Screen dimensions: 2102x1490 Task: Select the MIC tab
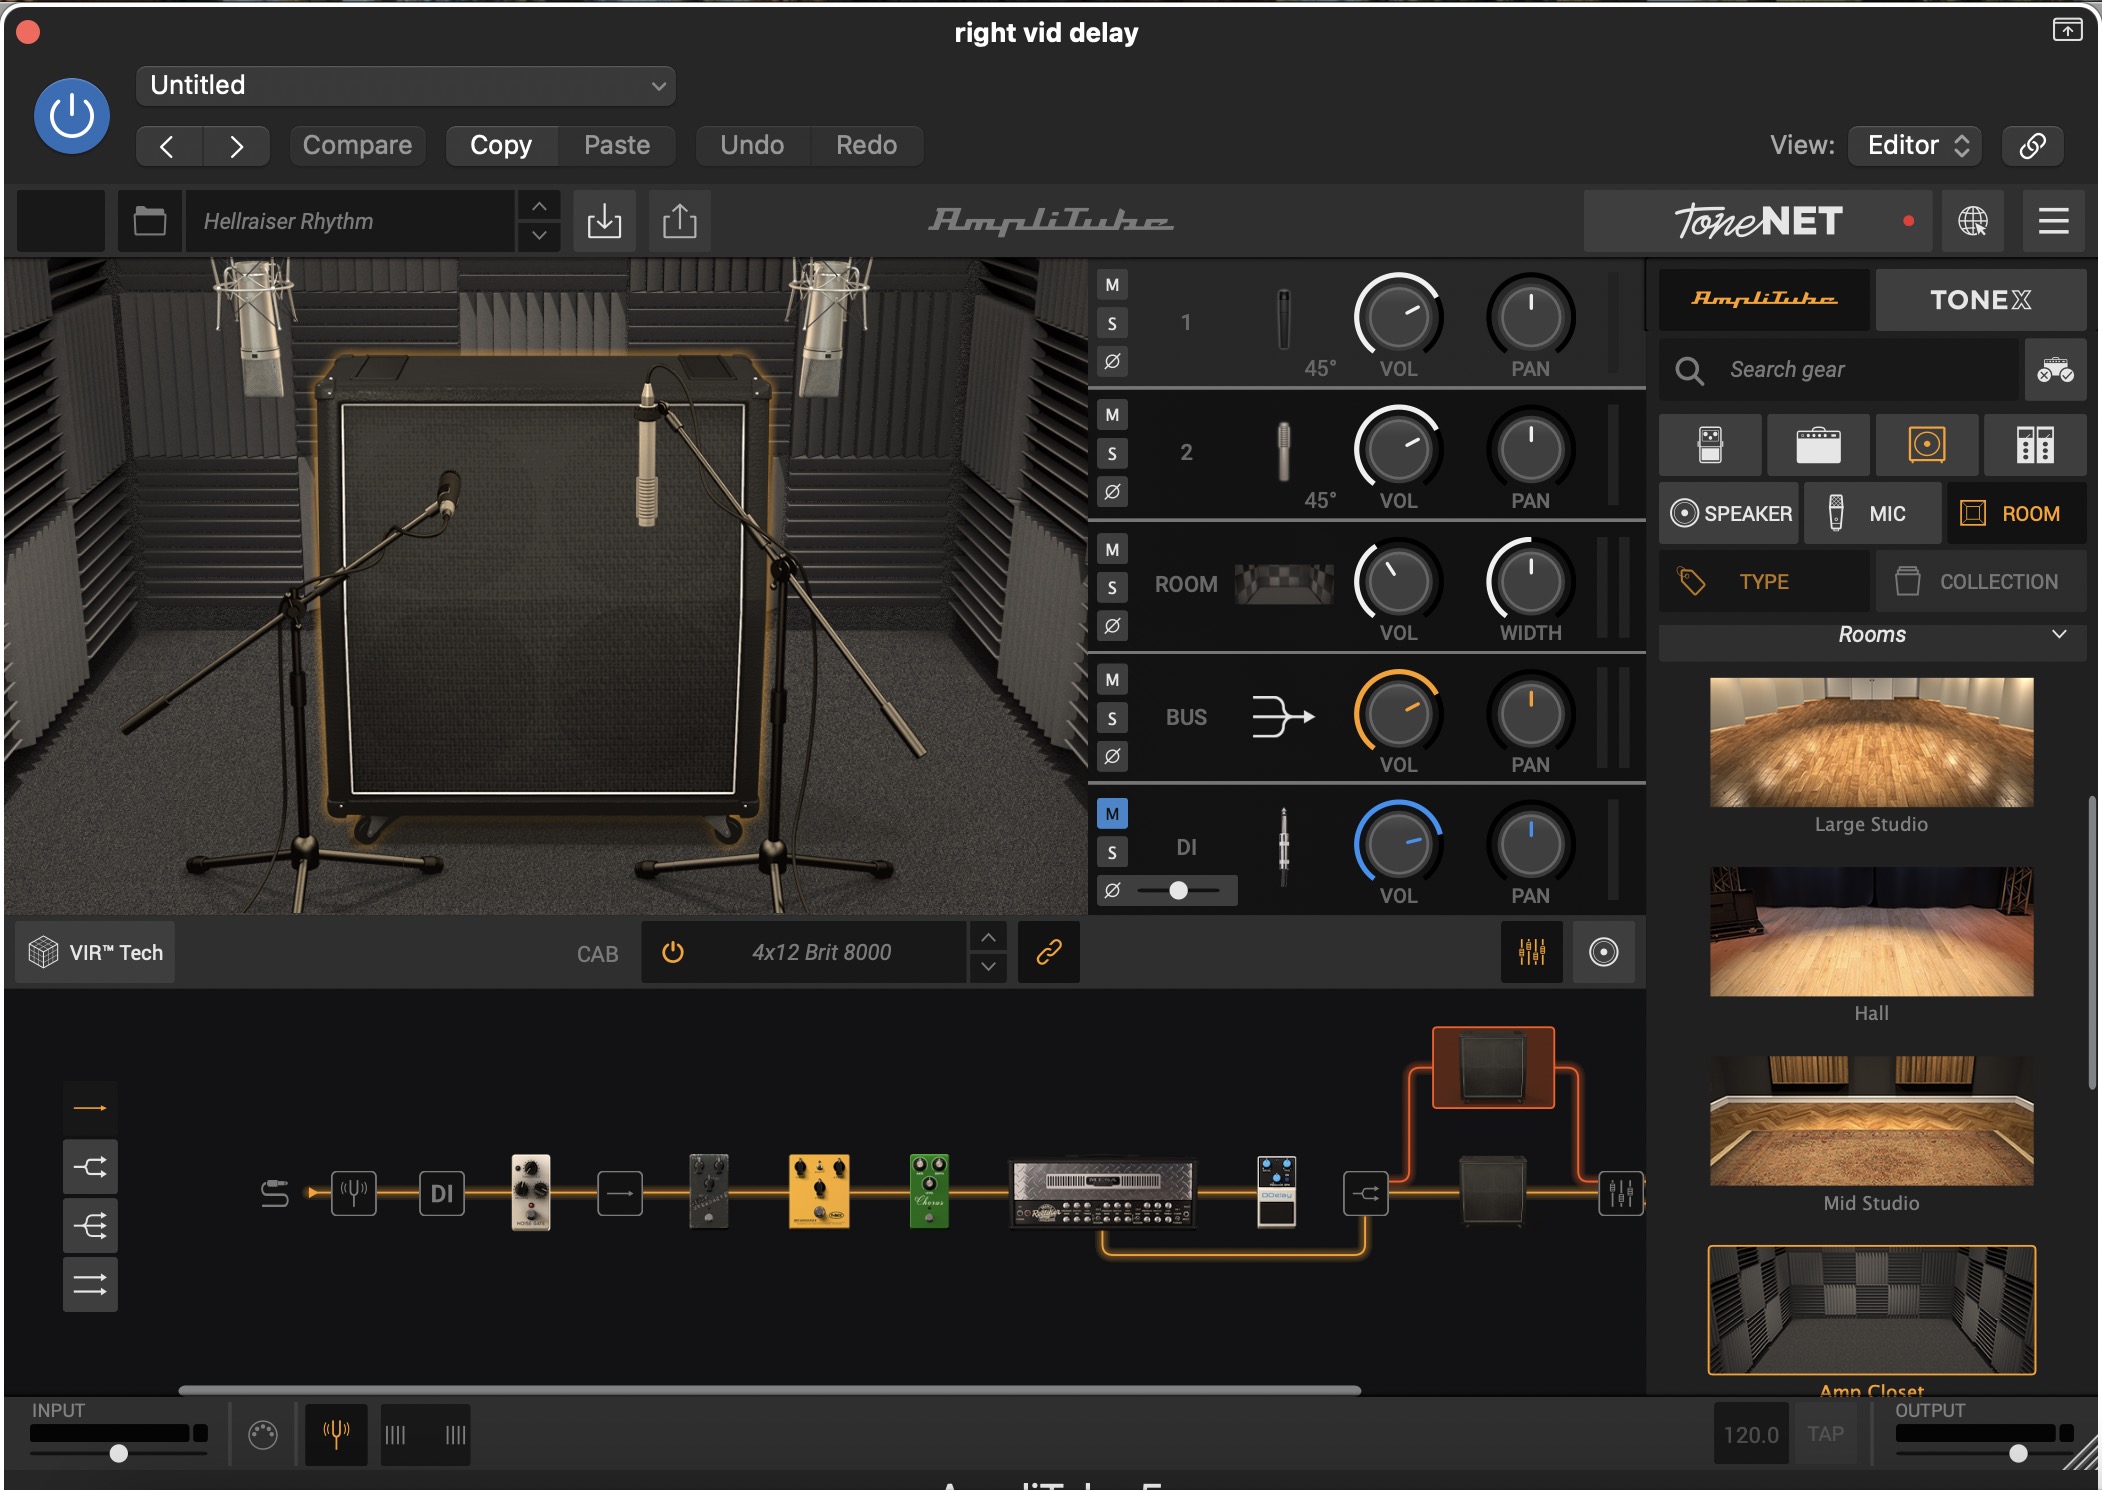click(x=1872, y=514)
